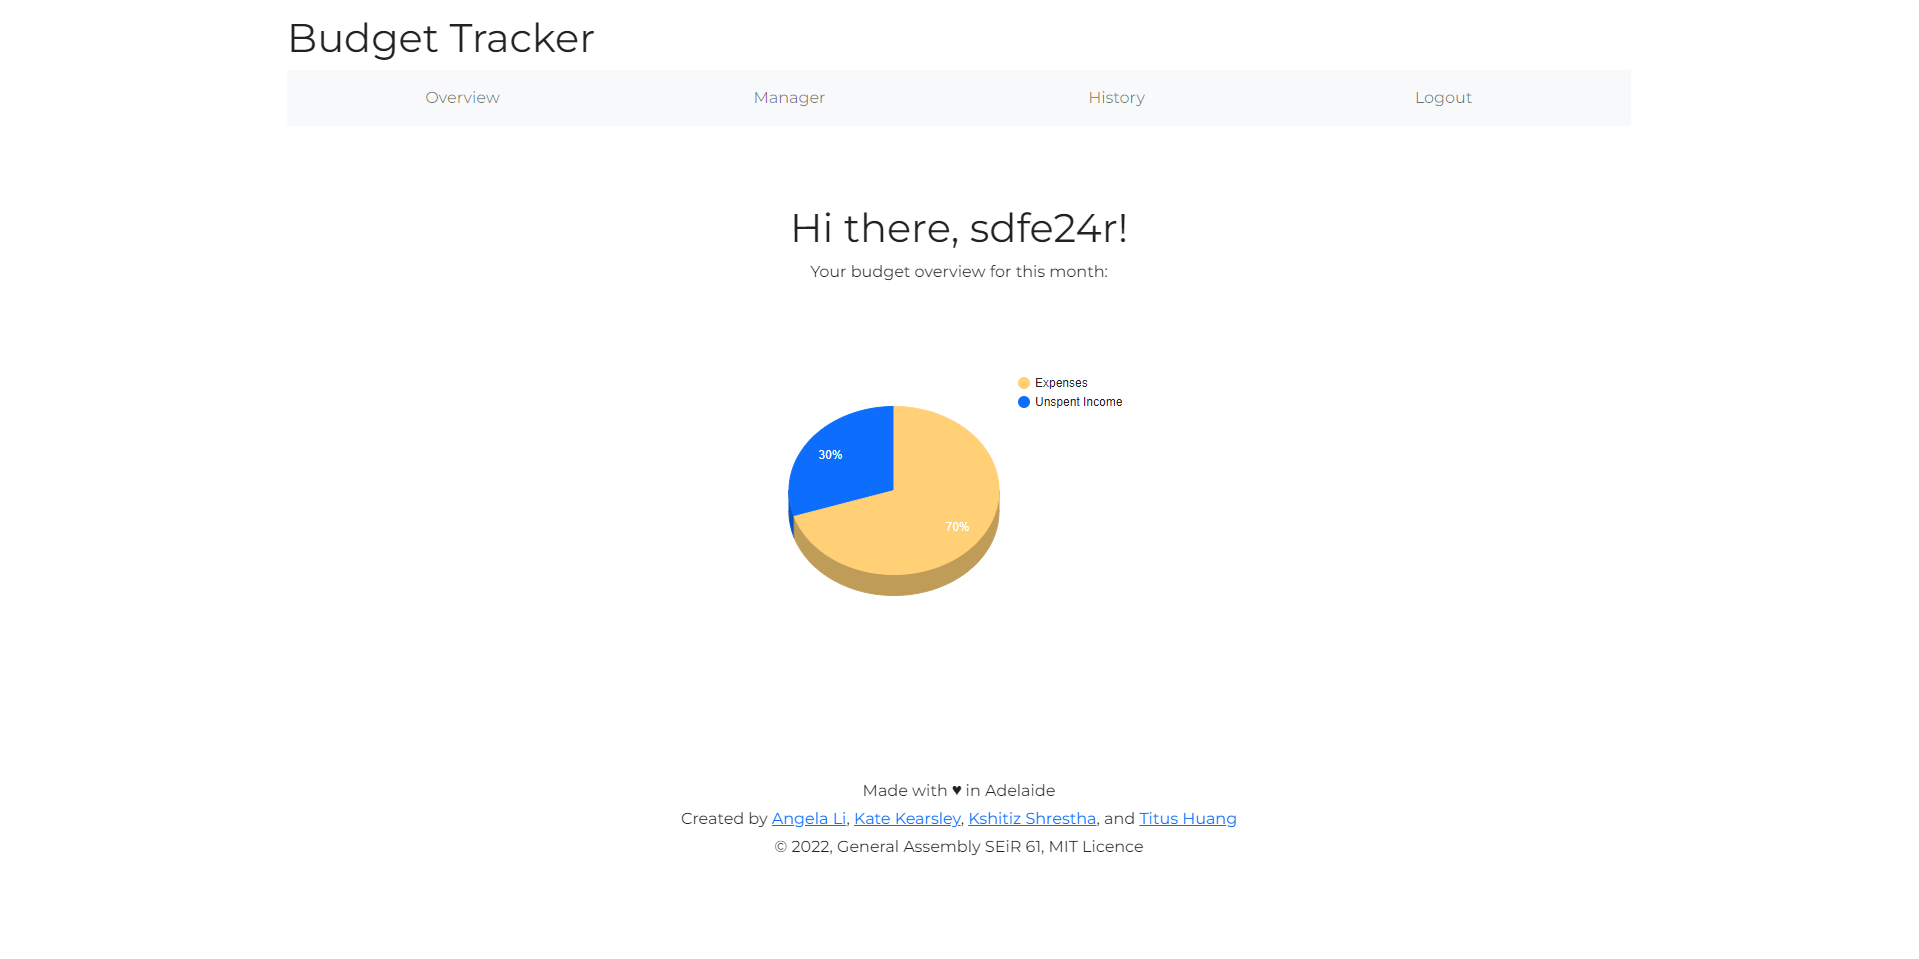Open Kshitiz Shrestha's link
Viewport: 1919px width, 959px height.
pos(1032,818)
